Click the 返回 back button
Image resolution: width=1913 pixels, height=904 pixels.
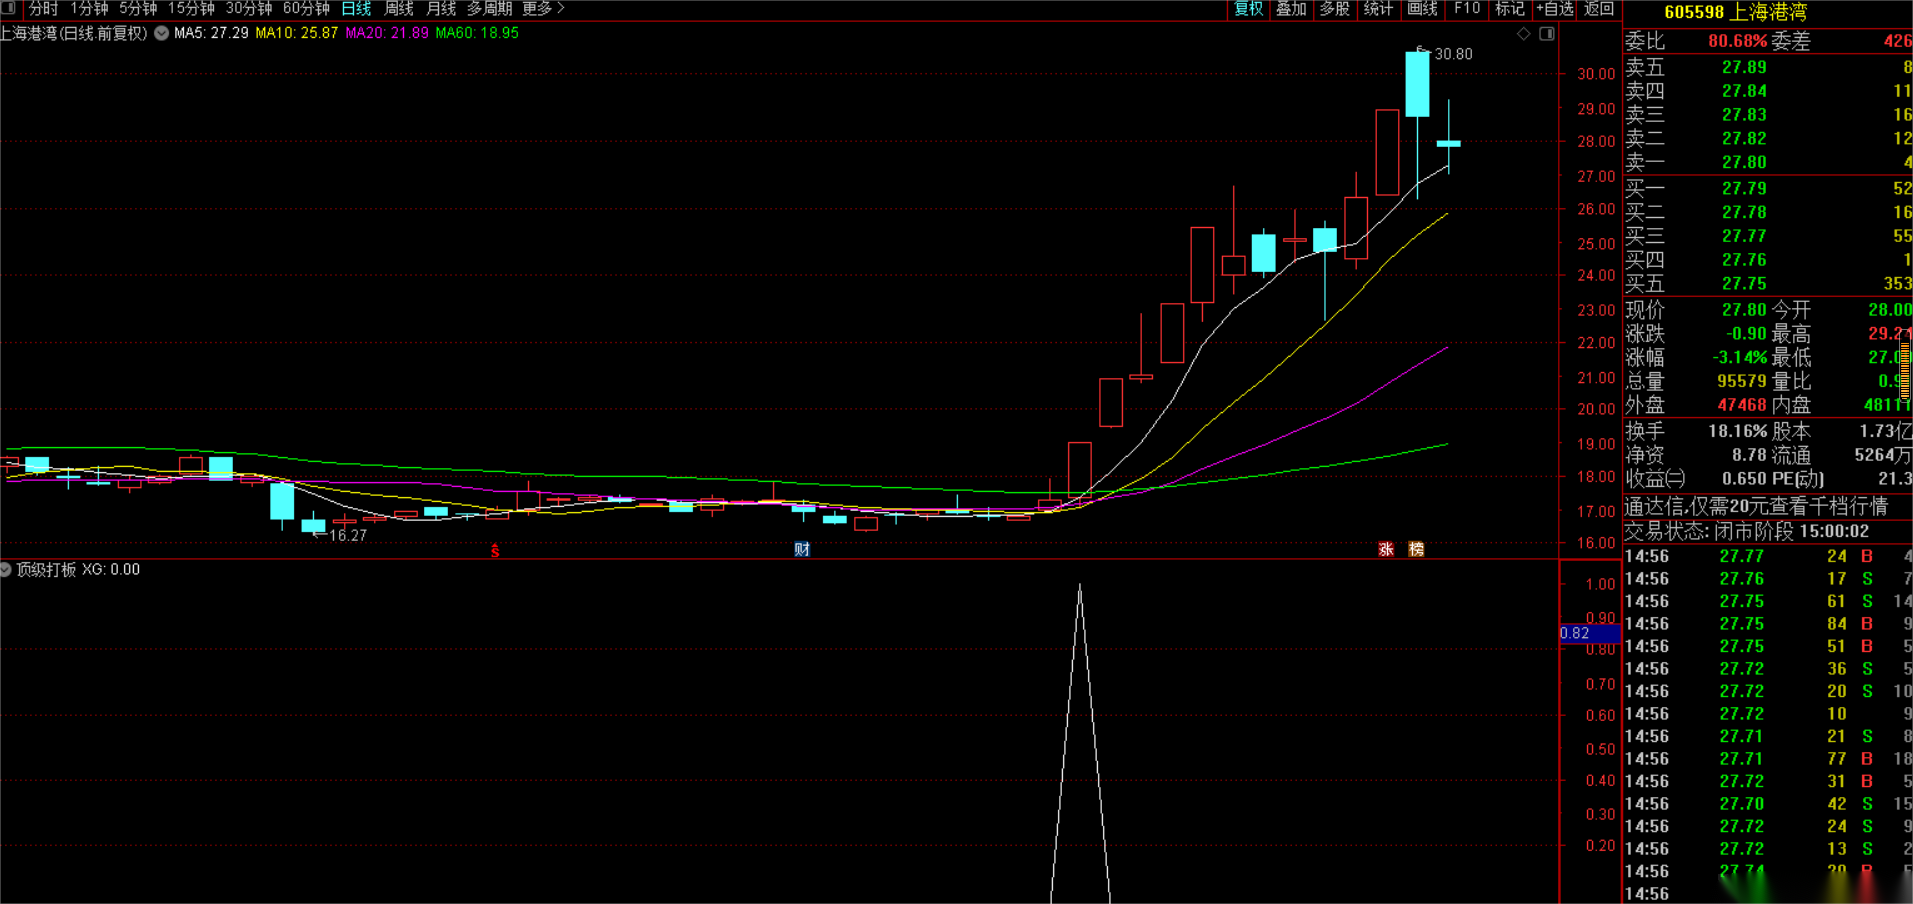pyautogui.click(x=1599, y=9)
